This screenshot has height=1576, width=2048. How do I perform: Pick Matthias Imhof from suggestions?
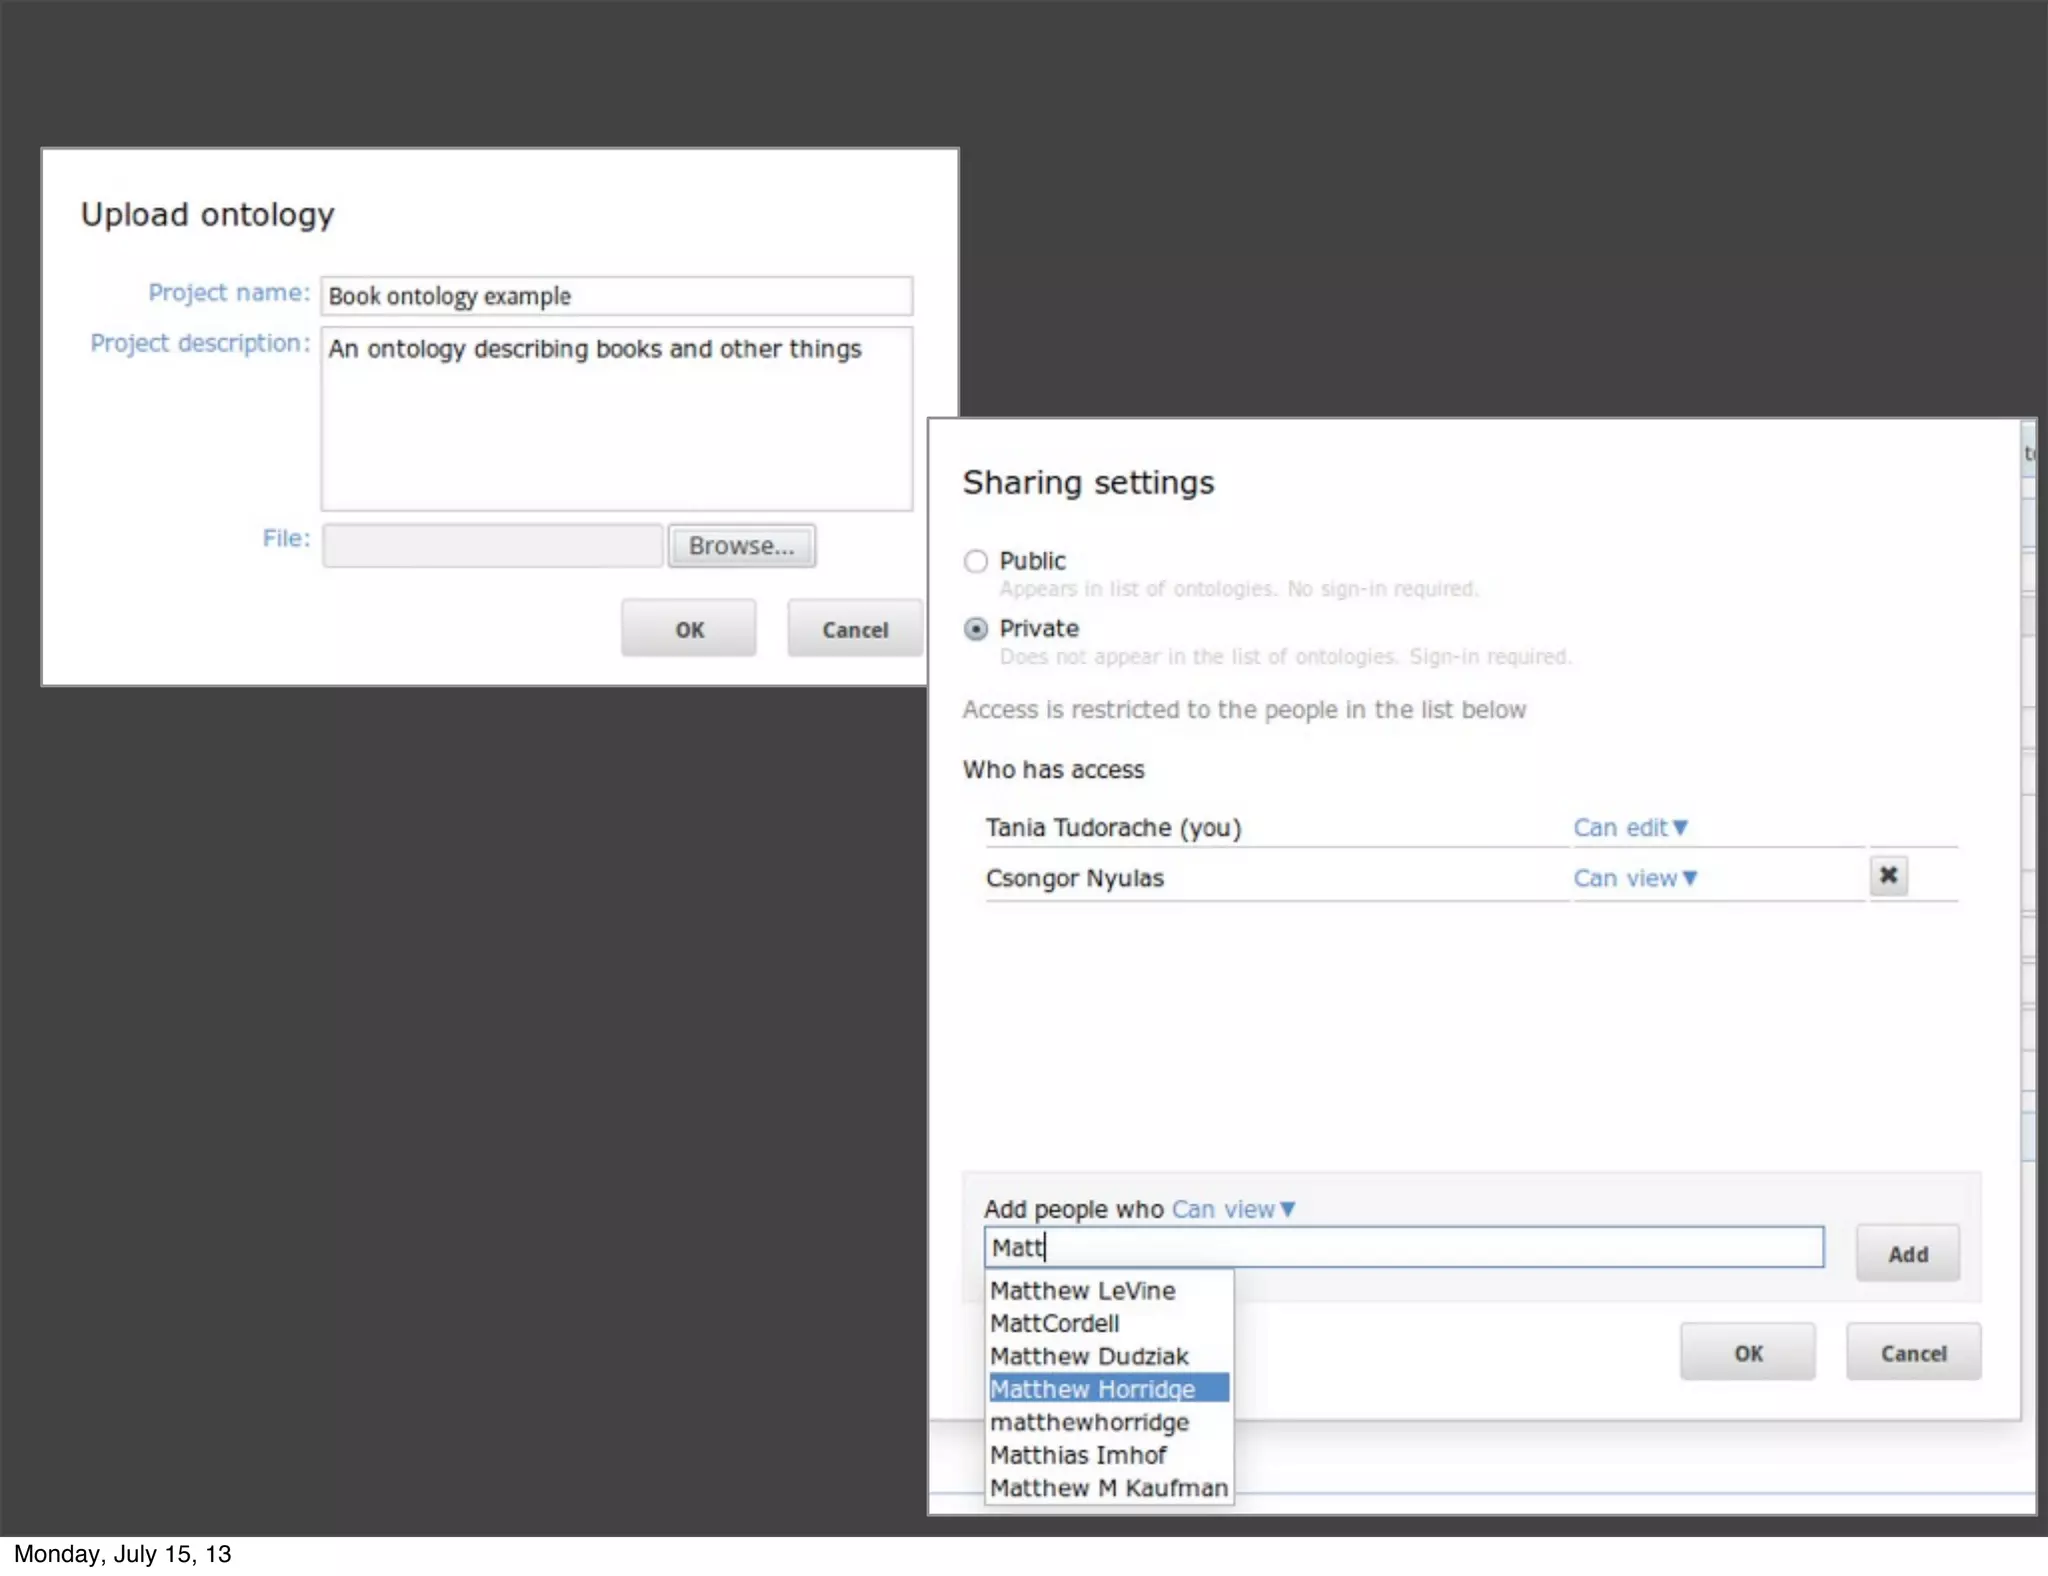(1078, 1455)
